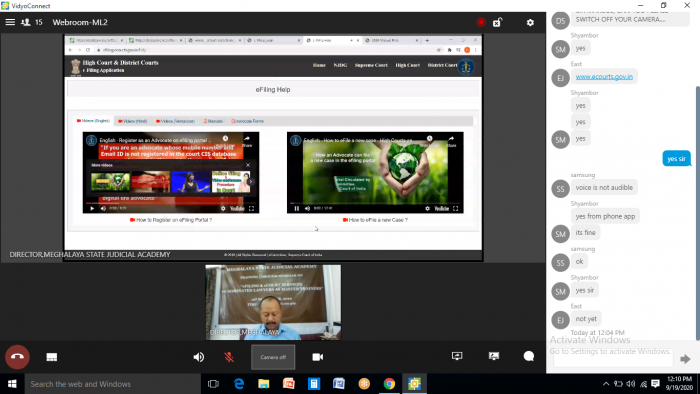
Task: Open the participants list showing 15
Action: 32,22
